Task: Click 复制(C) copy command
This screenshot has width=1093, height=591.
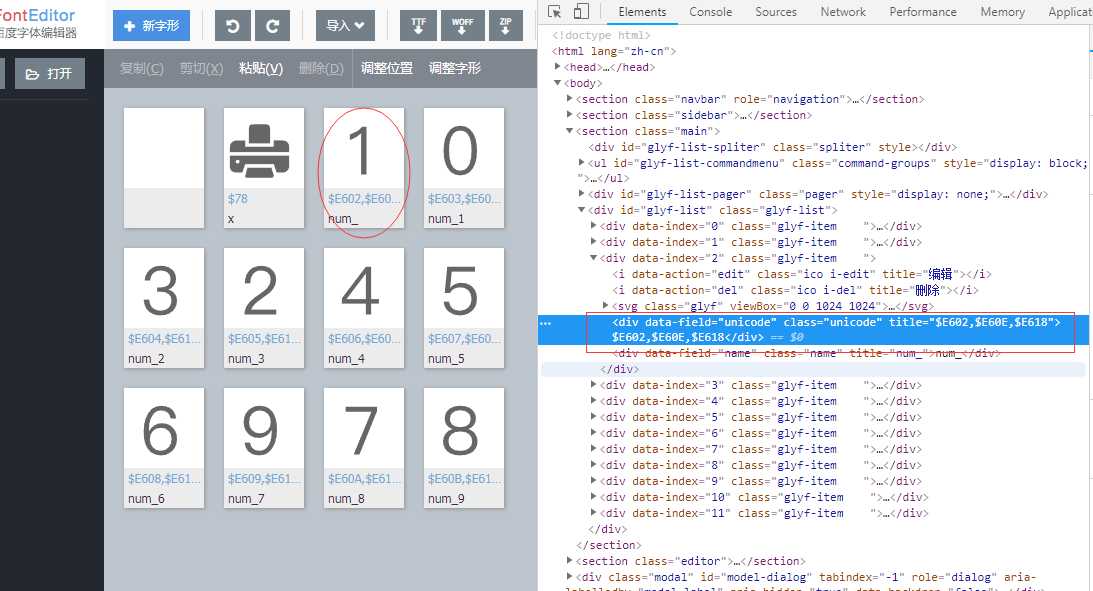Action: (x=142, y=68)
